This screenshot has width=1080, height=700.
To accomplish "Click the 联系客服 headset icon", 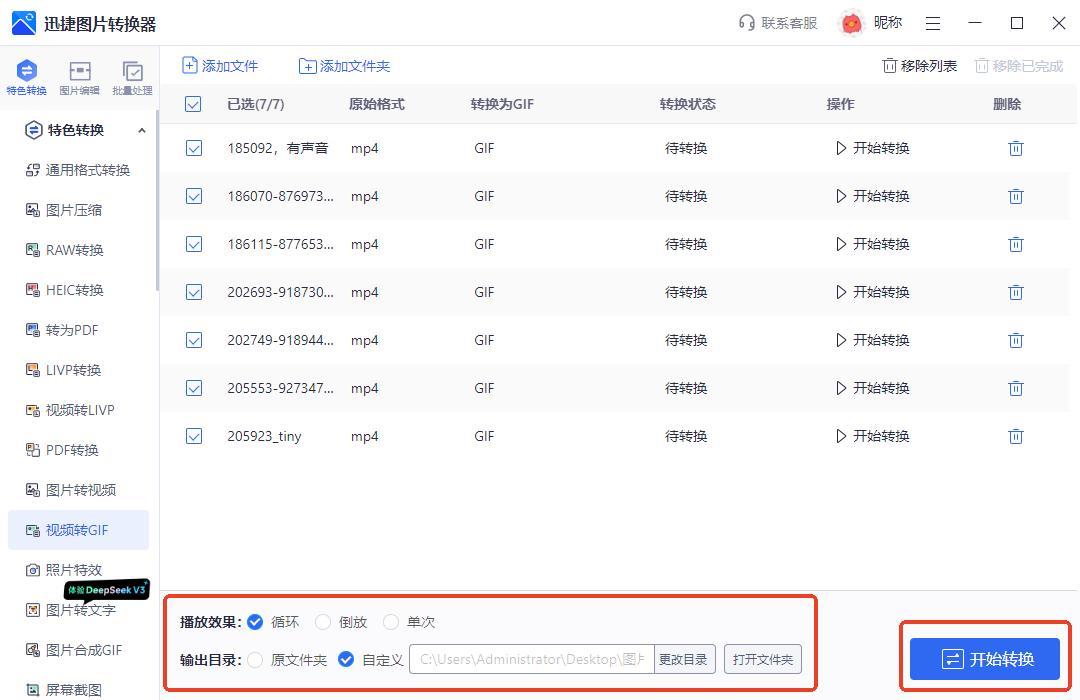I will click(x=746, y=23).
